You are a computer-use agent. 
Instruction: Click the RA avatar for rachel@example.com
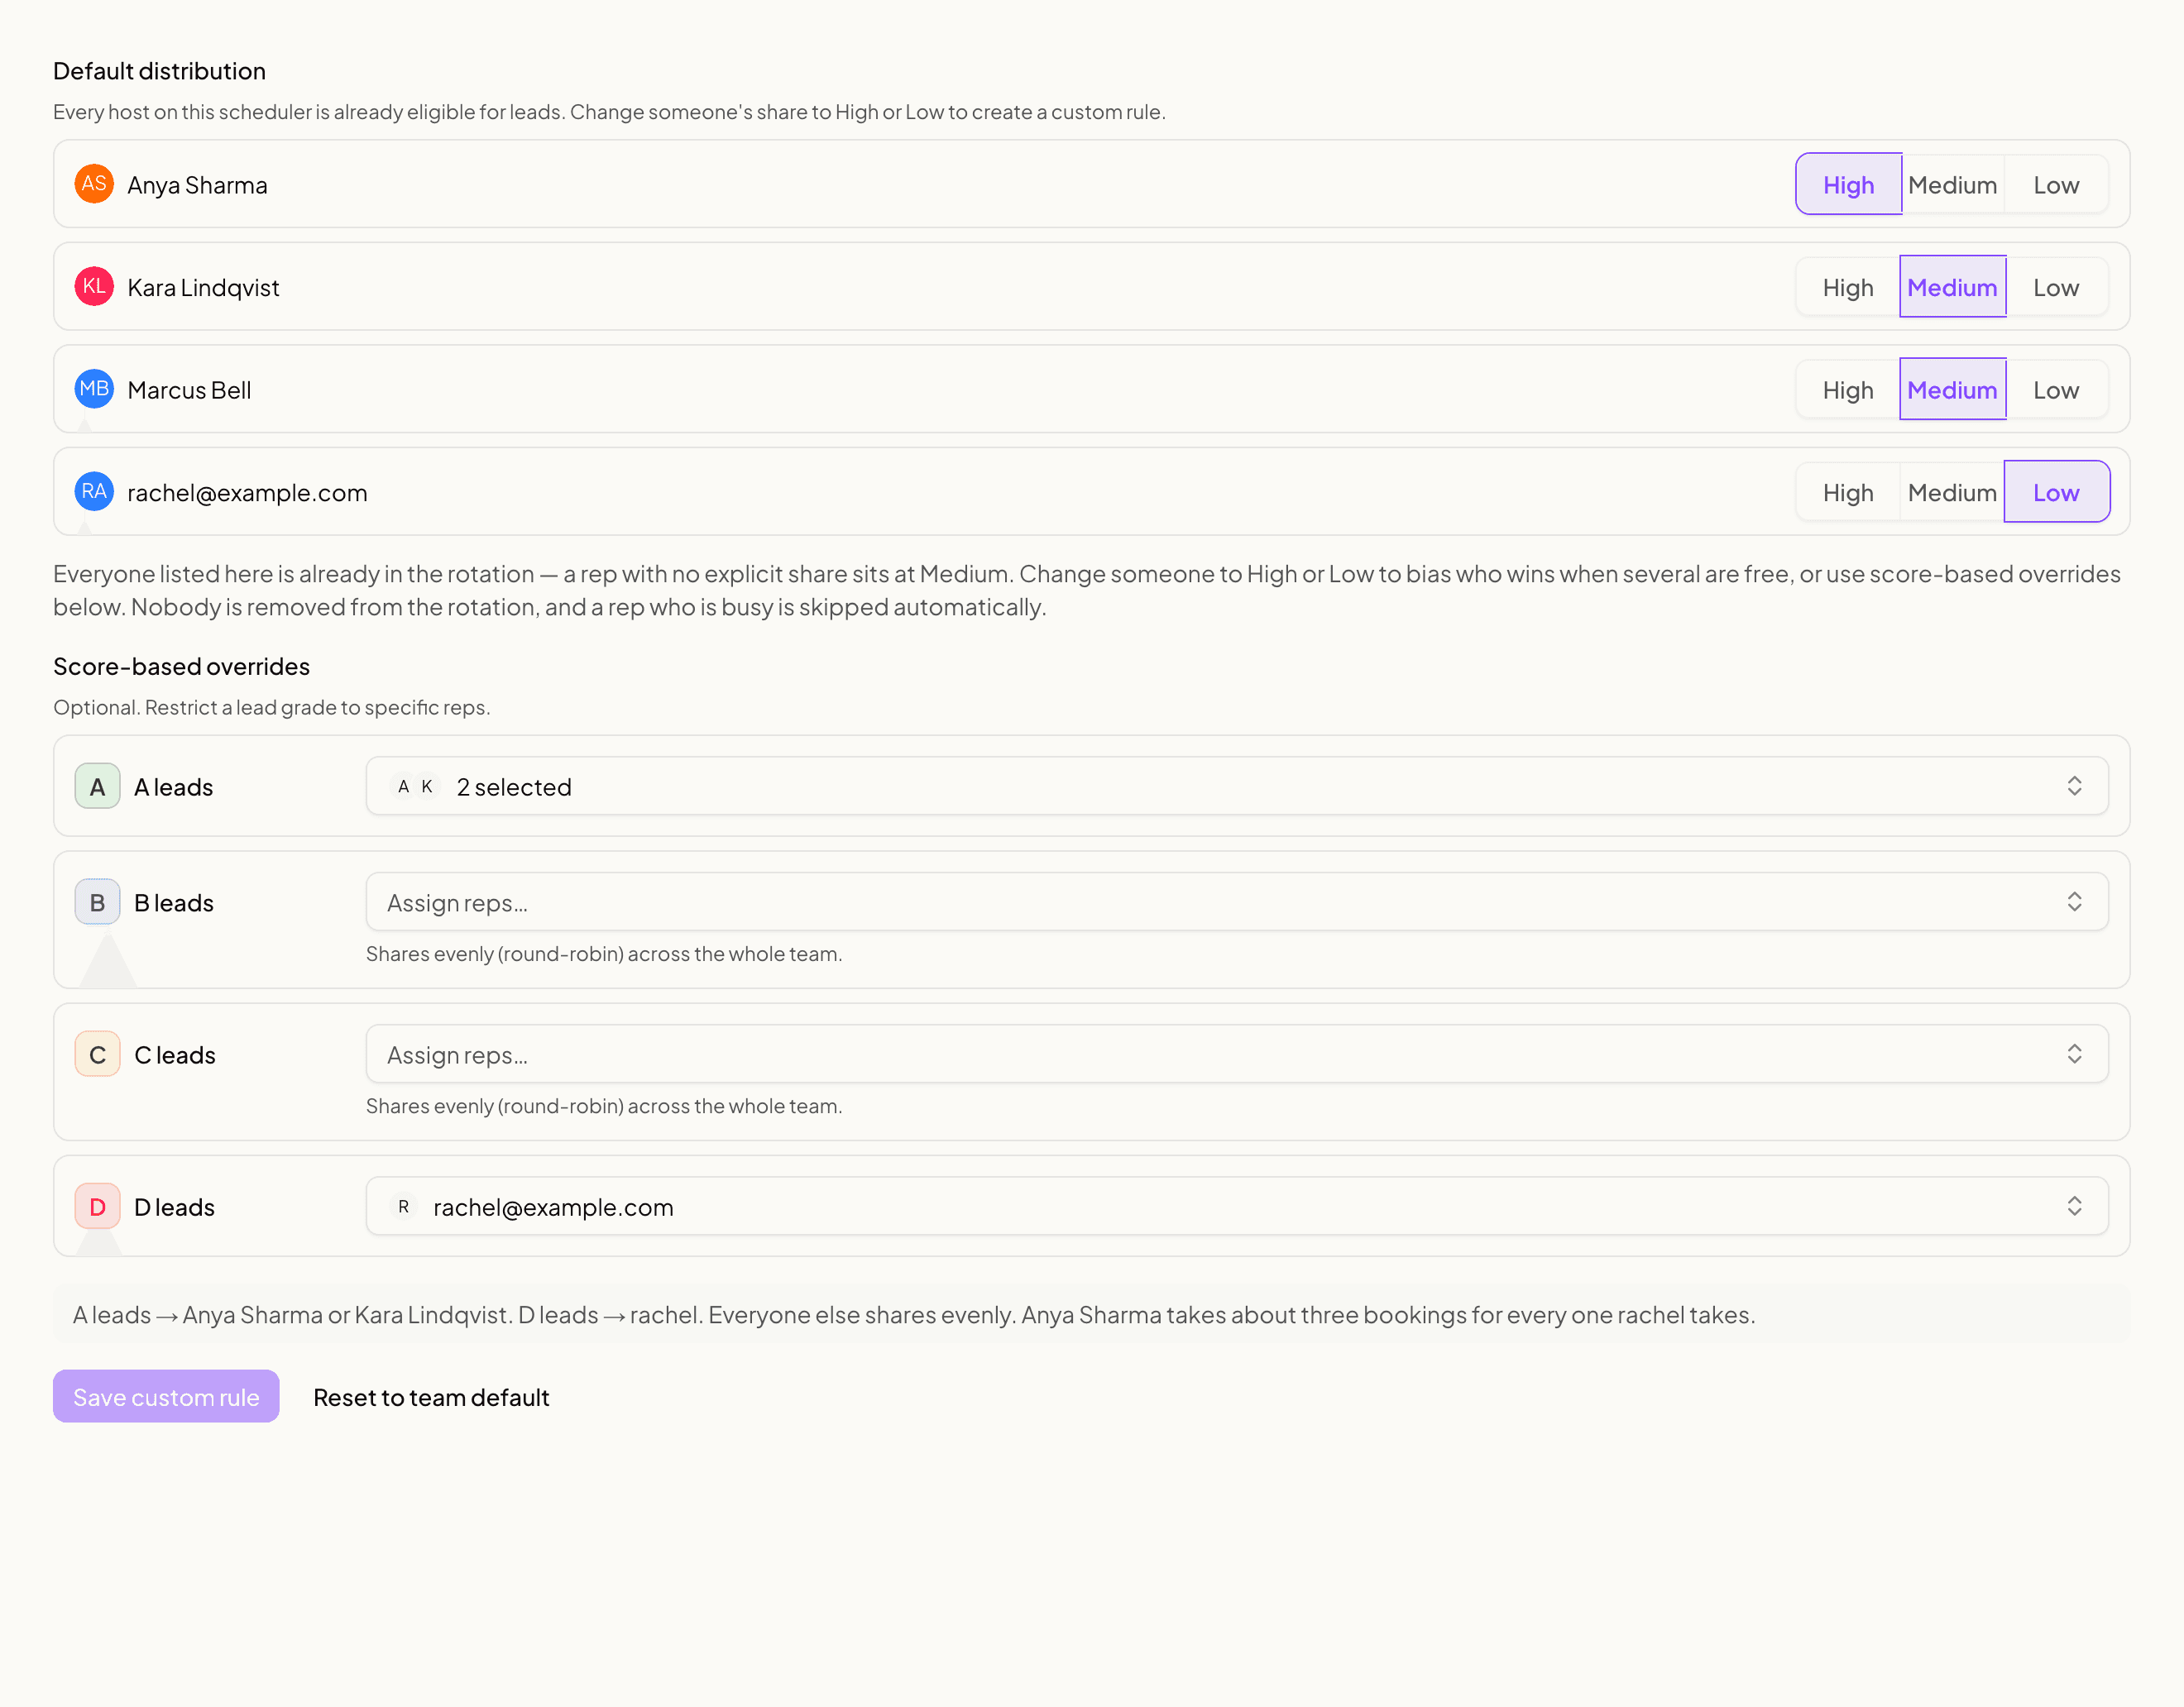[94, 492]
